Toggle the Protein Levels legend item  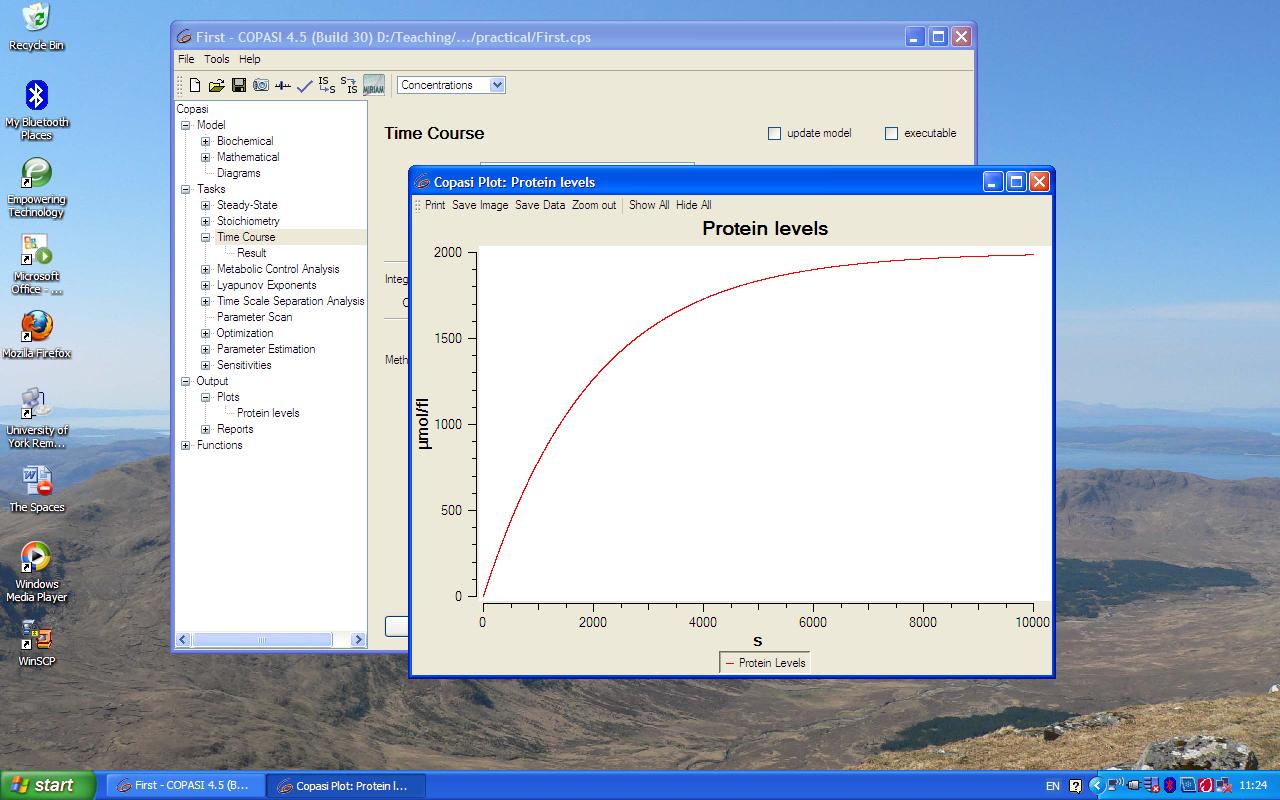pos(765,663)
